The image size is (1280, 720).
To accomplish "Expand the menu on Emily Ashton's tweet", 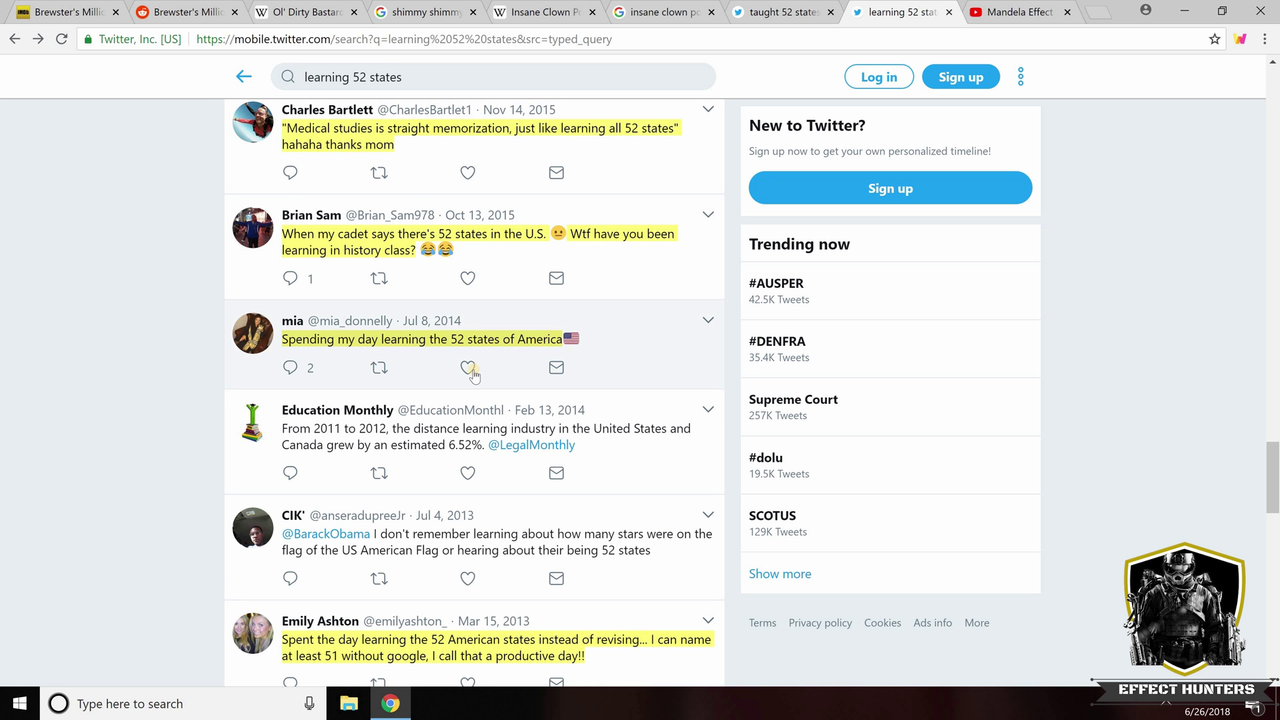I will 708,621.
